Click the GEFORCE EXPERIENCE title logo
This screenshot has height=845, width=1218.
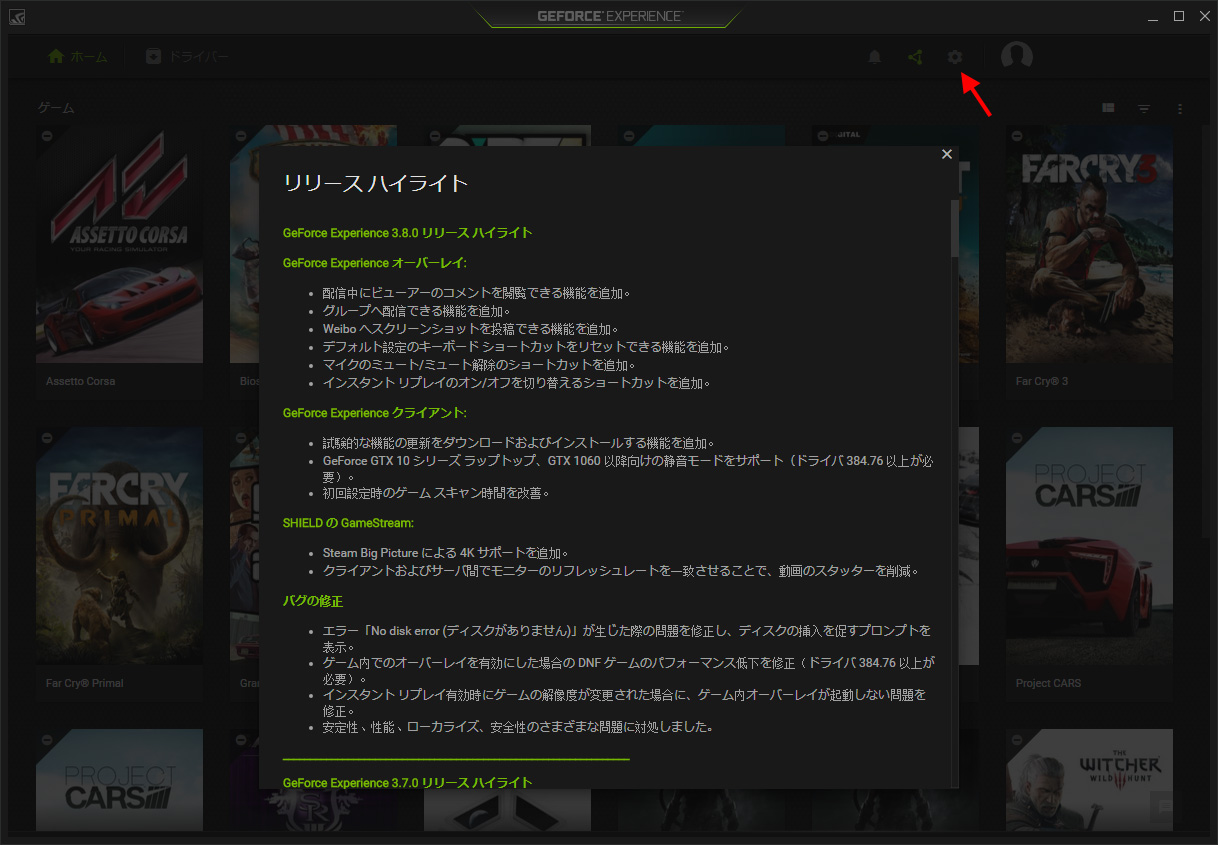609,16
